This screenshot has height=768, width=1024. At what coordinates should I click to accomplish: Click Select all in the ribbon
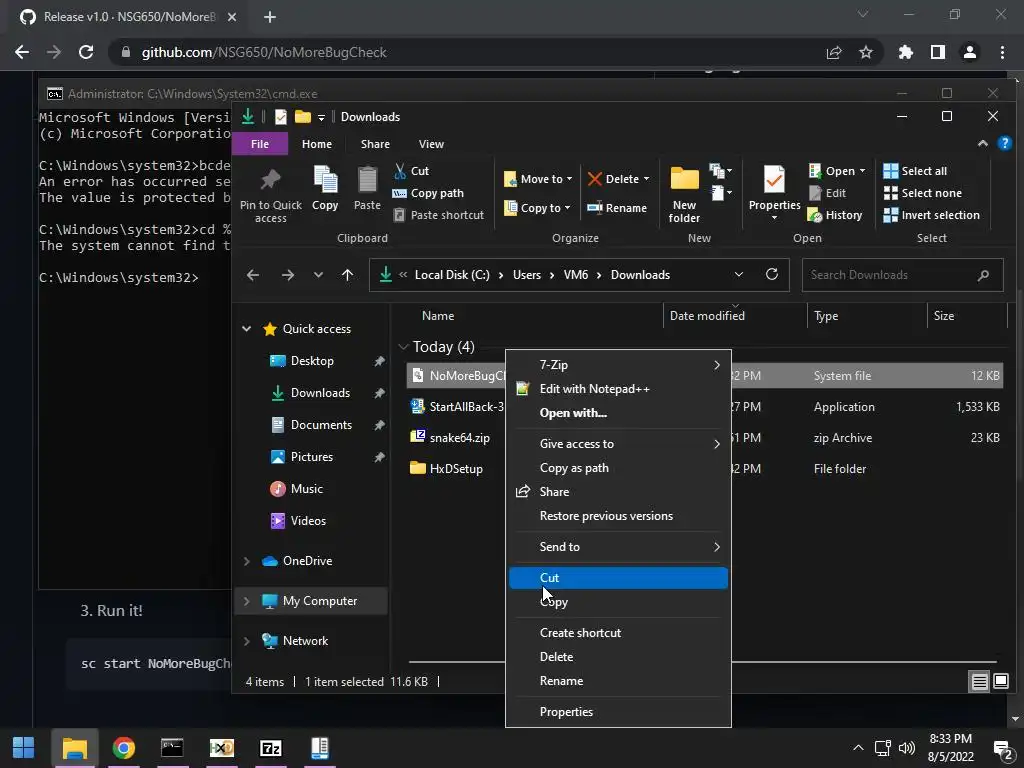coord(915,171)
